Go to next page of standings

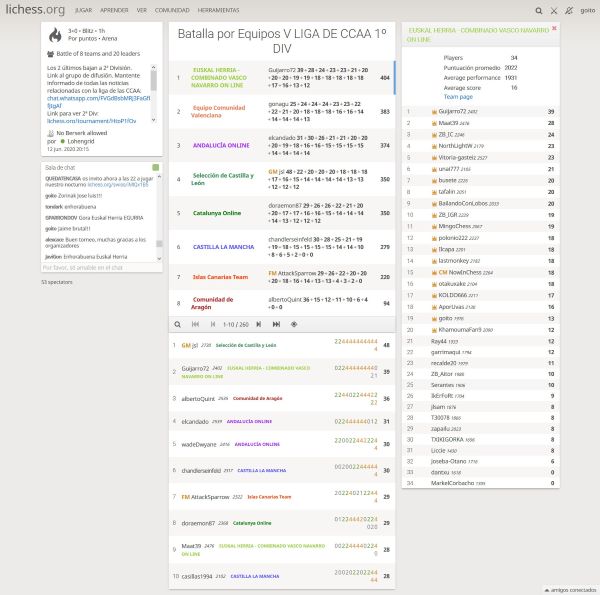click(259, 324)
